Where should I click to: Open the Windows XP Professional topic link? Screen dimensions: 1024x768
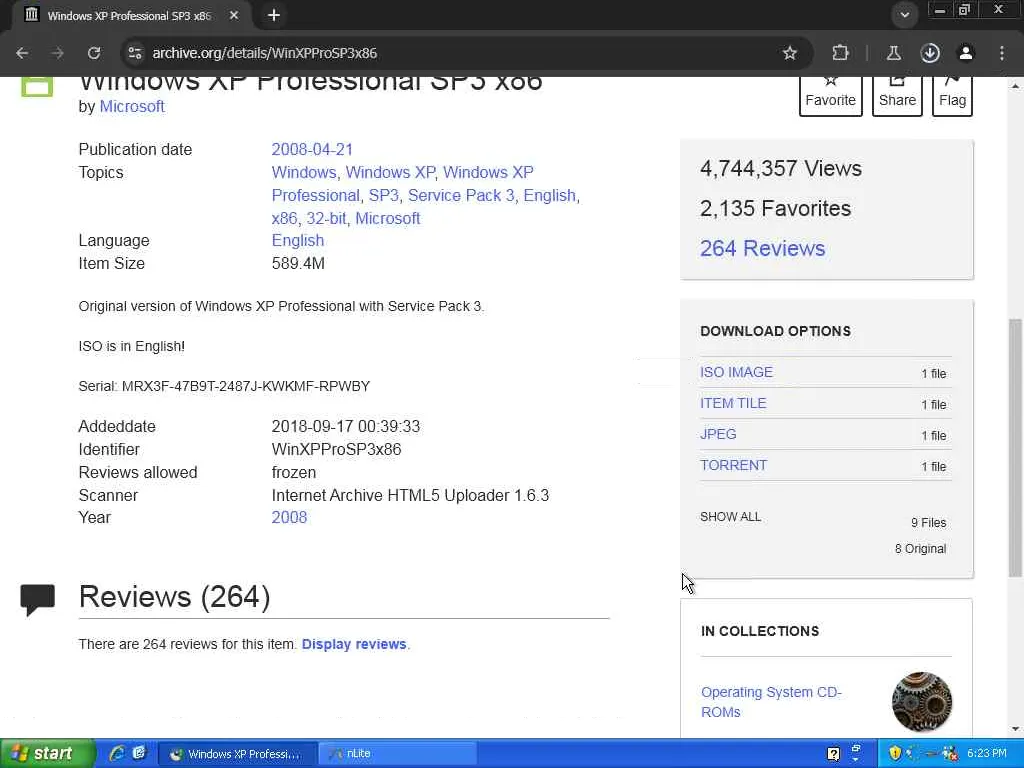tap(402, 184)
